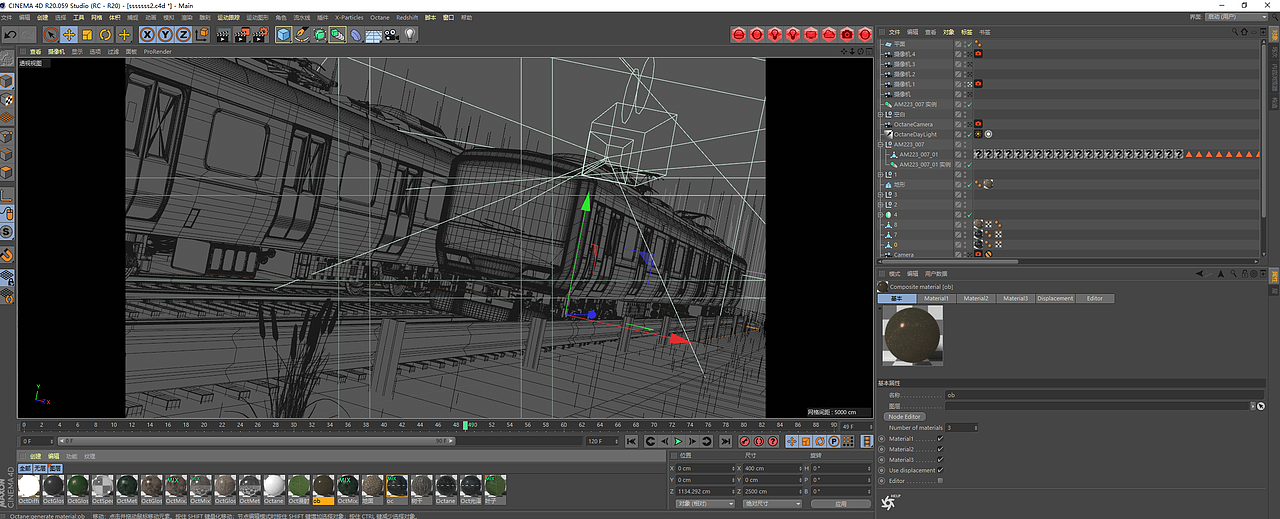Open the X-Particles menu
This screenshot has width=1280, height=519.
(350, 18)
